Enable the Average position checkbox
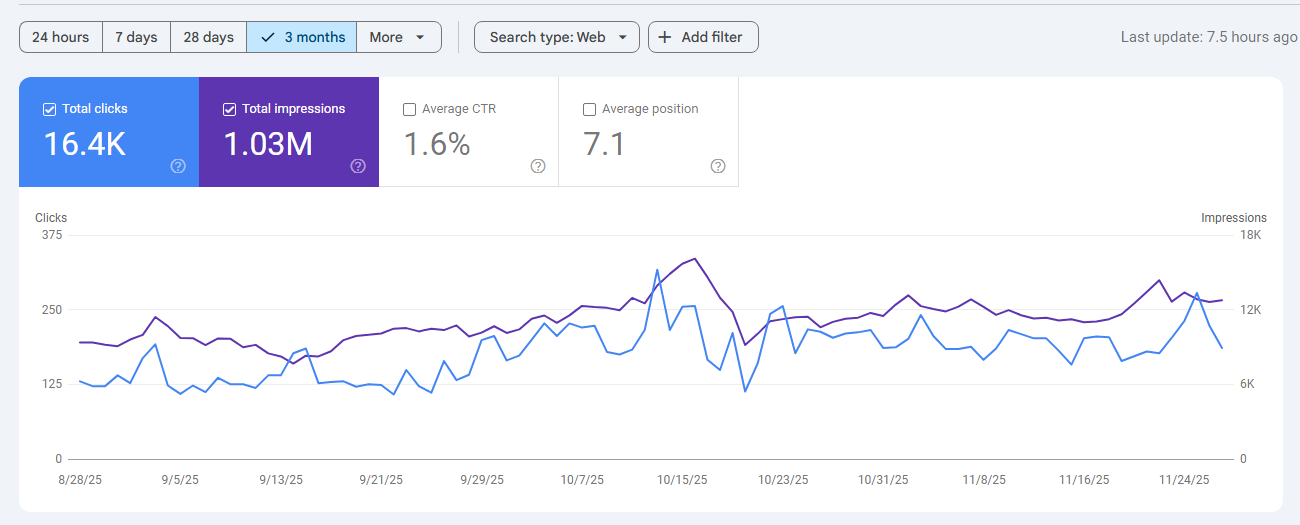1300x525 pixels. pyautogui.click(x=589, y=109)
